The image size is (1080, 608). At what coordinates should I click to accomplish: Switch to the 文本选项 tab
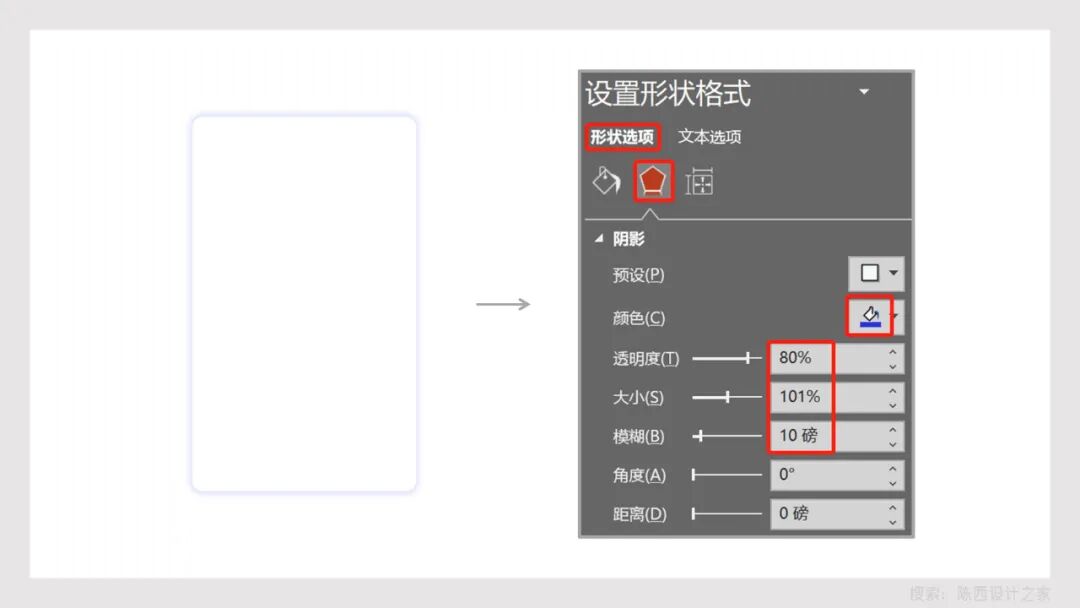(709, 136)
